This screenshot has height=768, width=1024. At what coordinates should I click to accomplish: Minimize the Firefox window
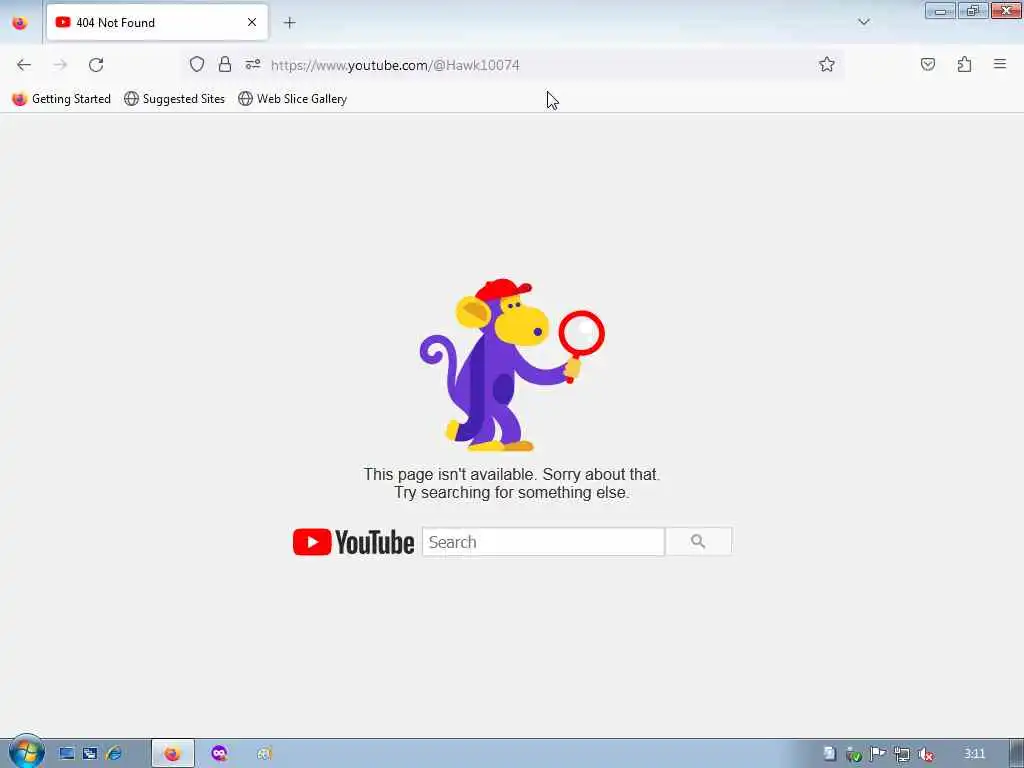click(940, 10)
